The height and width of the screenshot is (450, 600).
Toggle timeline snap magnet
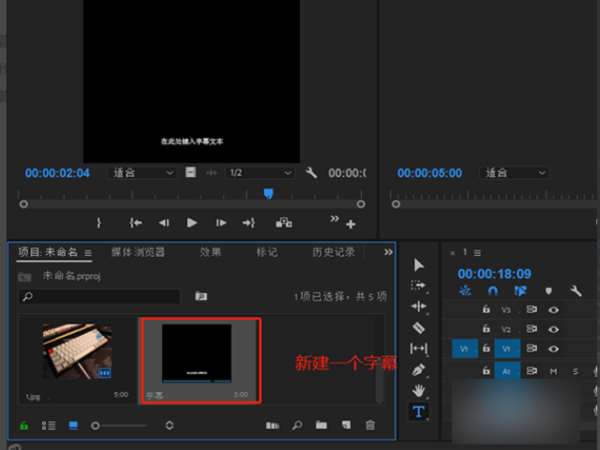(x=492, y=291)
